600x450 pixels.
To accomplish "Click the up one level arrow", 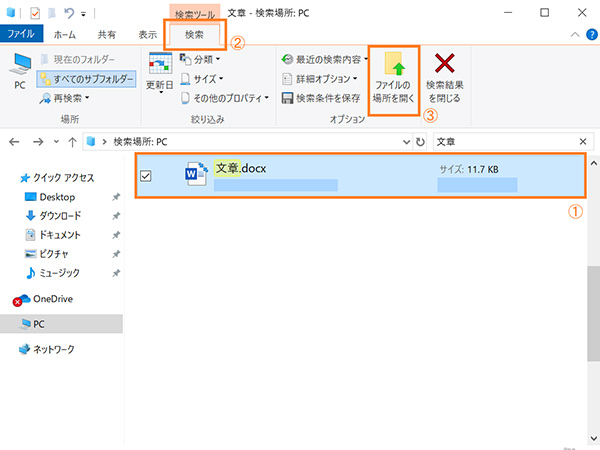I will pos(72,142).
